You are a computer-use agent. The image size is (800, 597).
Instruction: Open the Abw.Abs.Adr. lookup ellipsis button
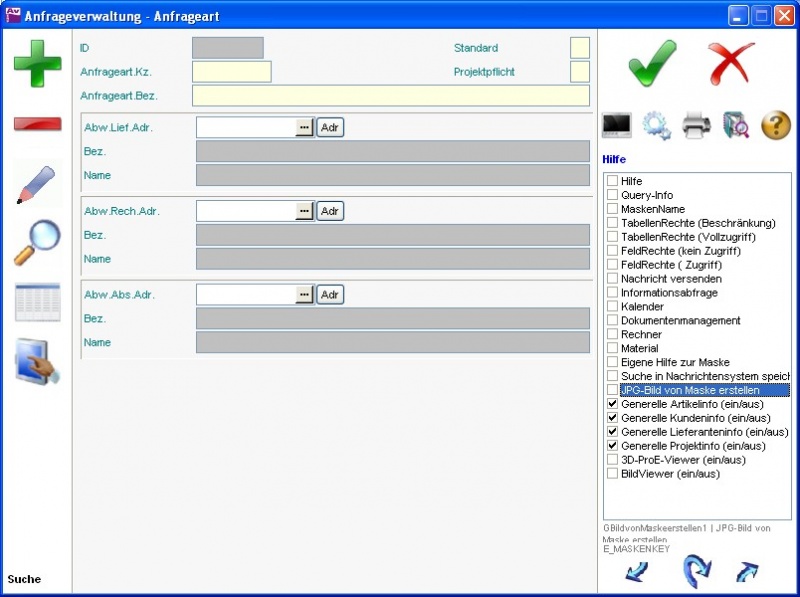point(304,295)
